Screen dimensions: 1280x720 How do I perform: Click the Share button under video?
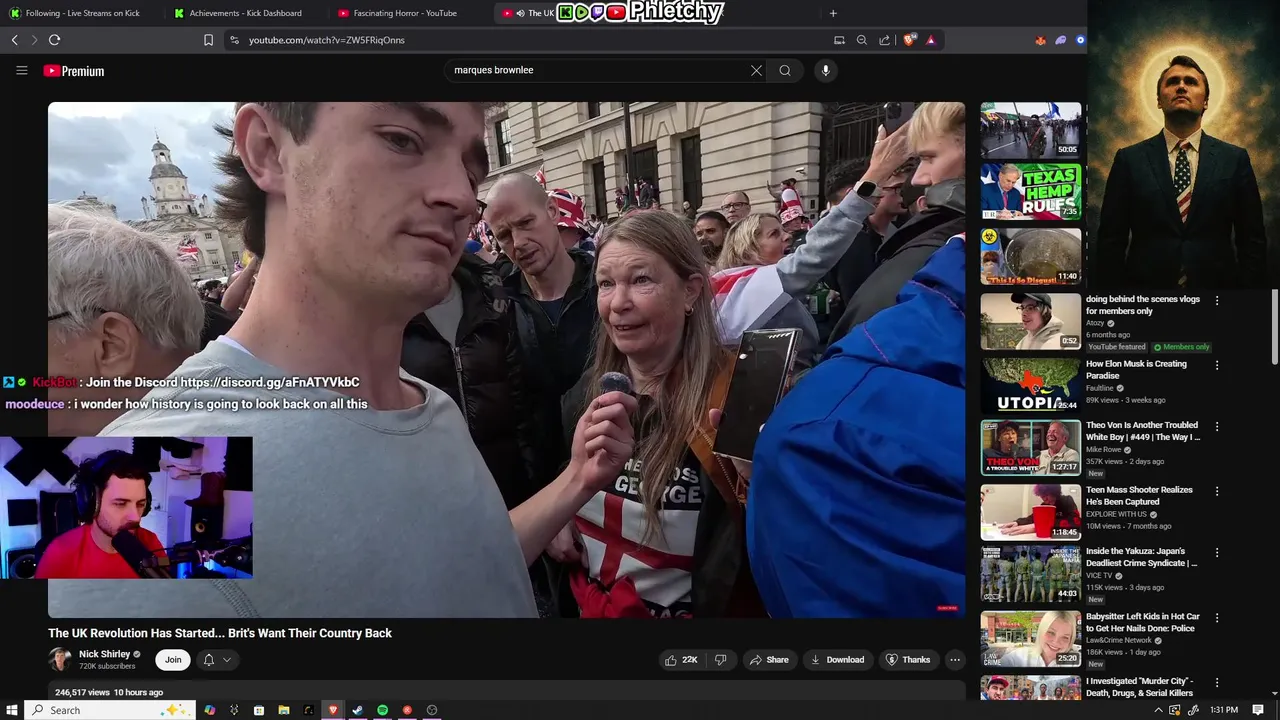click(x=769, y=660)
